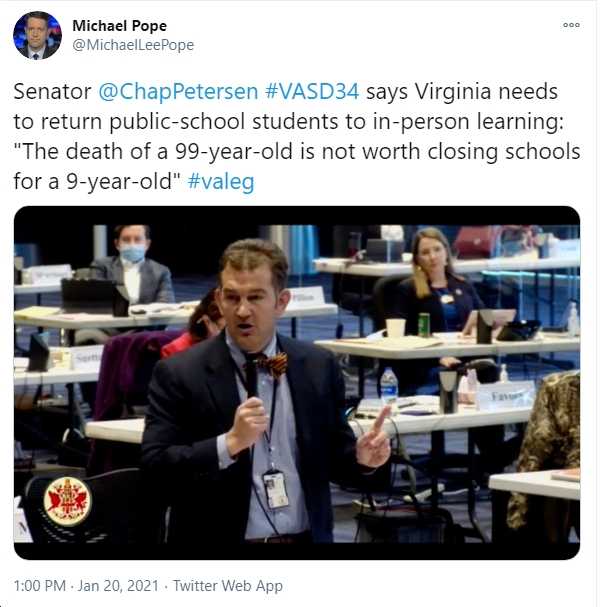
Task: Click the speaker's ID badge on lanyard
Action: point(276,489)
